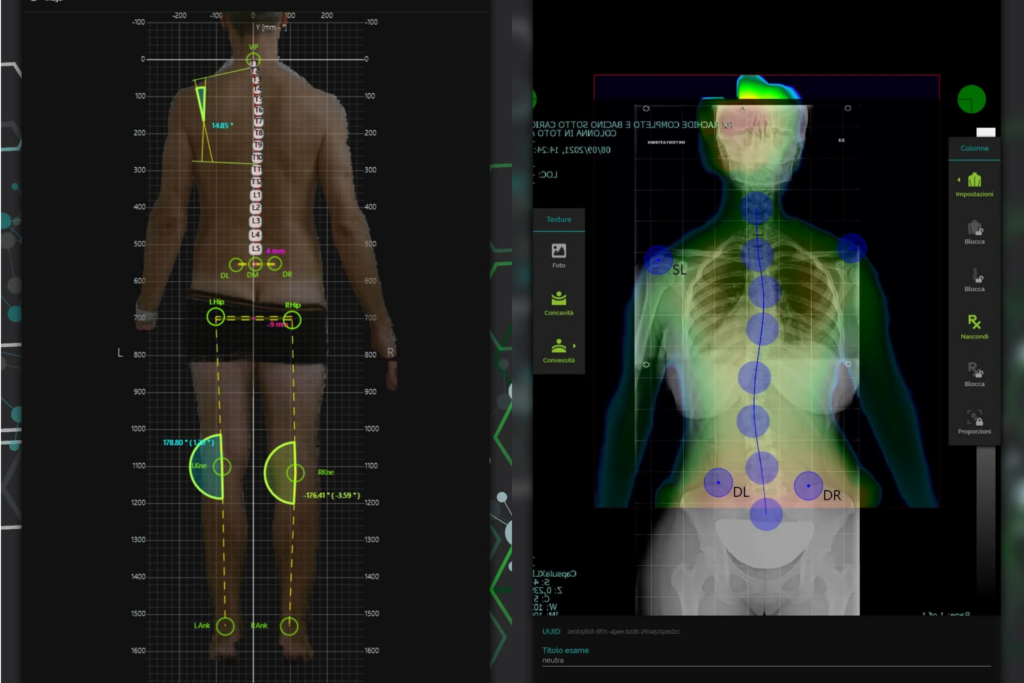The image size is (1024, 683).
Task: Open the Texture panel header
Action: point(559,219)
